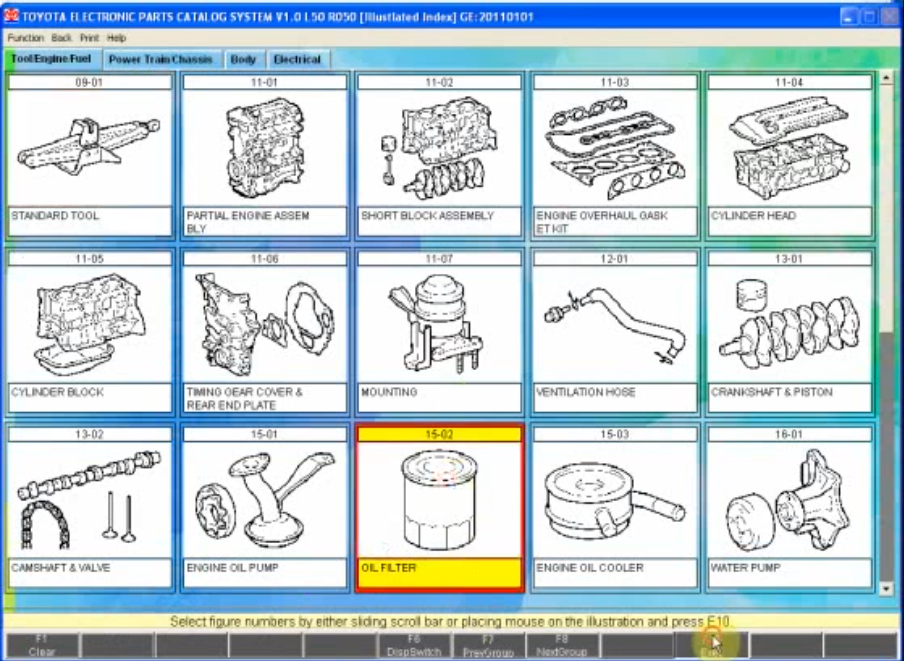Screen dimensions: 904x661
Task: Click the highlighted 15-02 Oil Filter figure
Action: pos(439,508)
